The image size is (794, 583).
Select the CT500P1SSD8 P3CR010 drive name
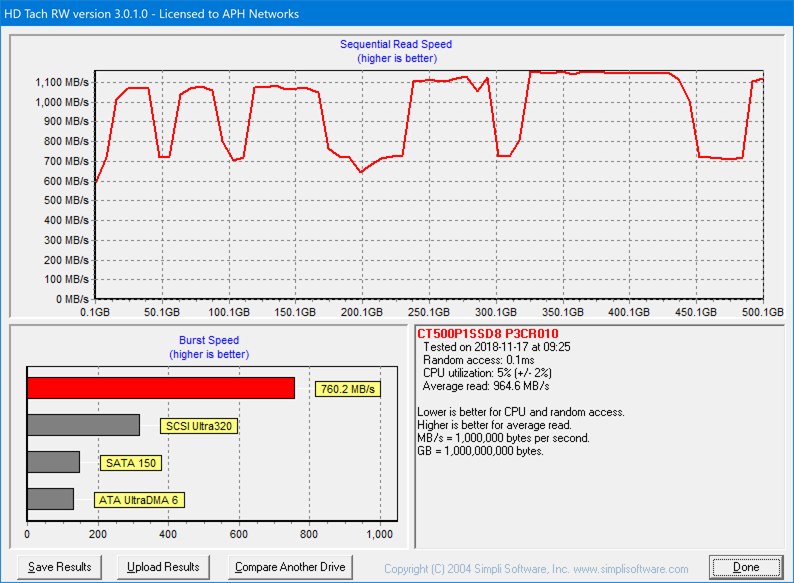click(x=487, y=333)
